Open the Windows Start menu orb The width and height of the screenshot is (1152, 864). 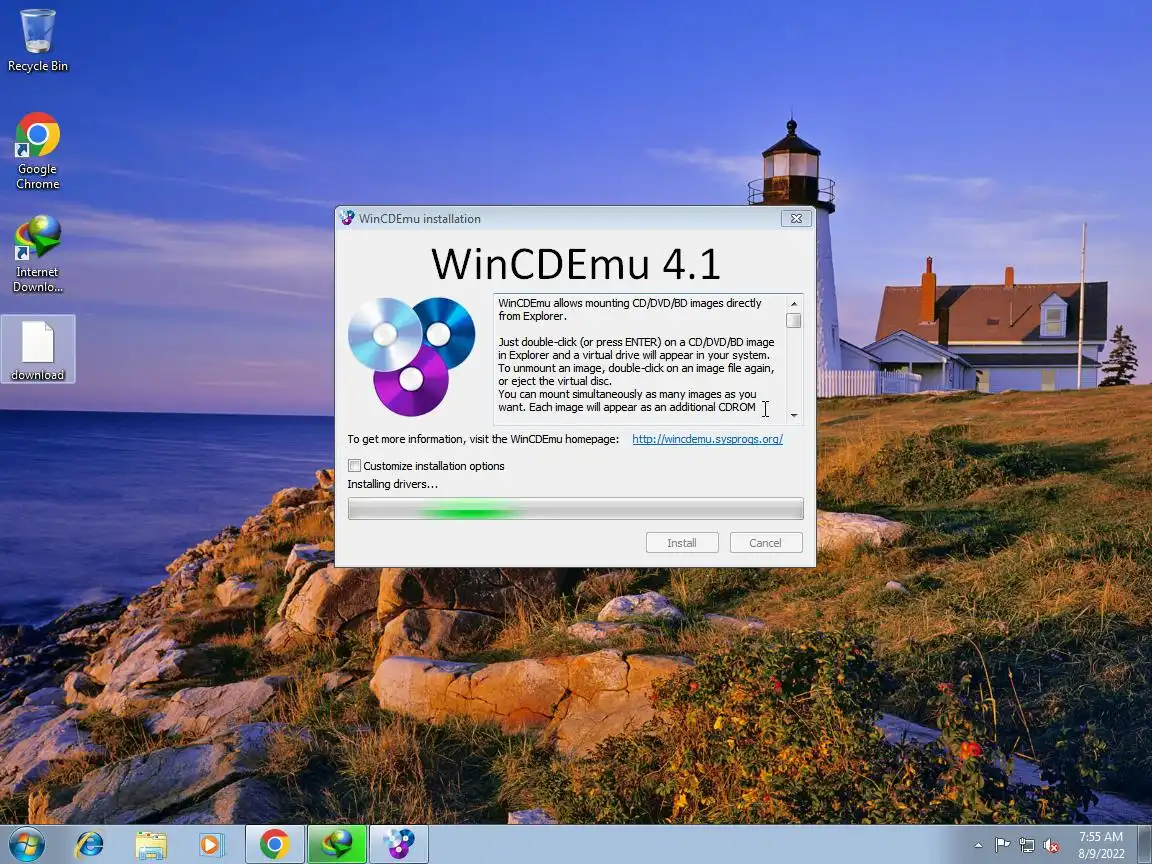26,845
